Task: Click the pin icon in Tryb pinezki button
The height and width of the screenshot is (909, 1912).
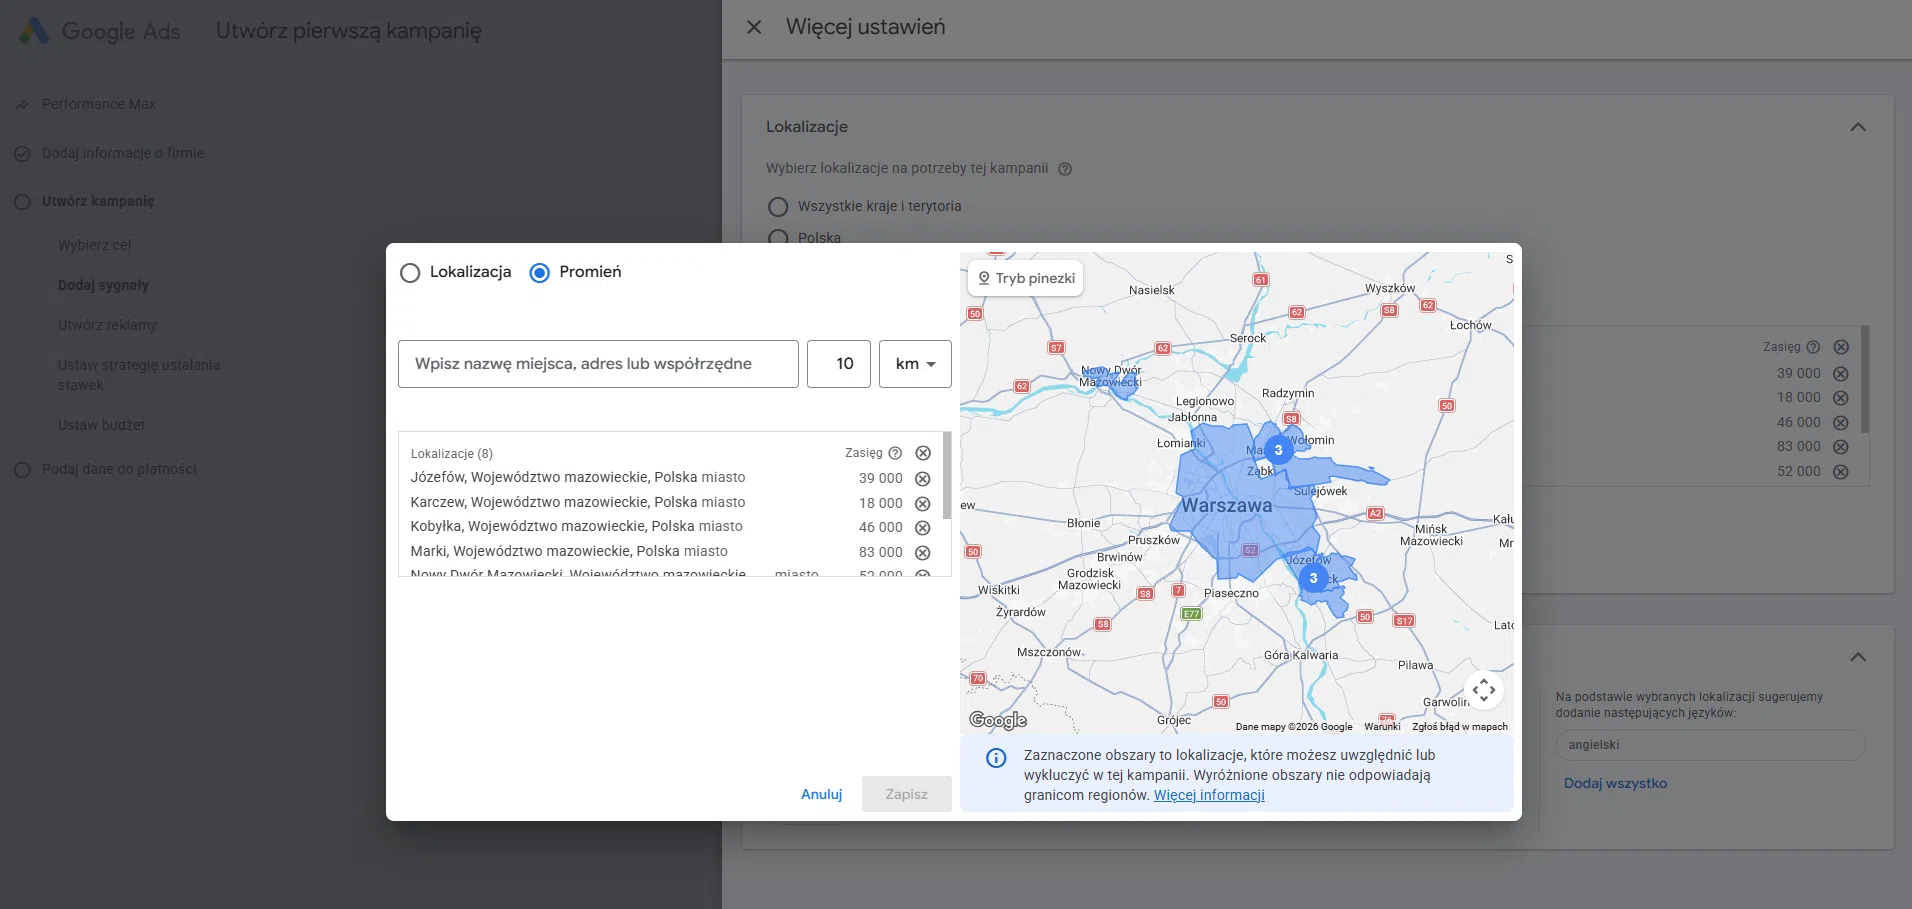Action: point(987,278)
